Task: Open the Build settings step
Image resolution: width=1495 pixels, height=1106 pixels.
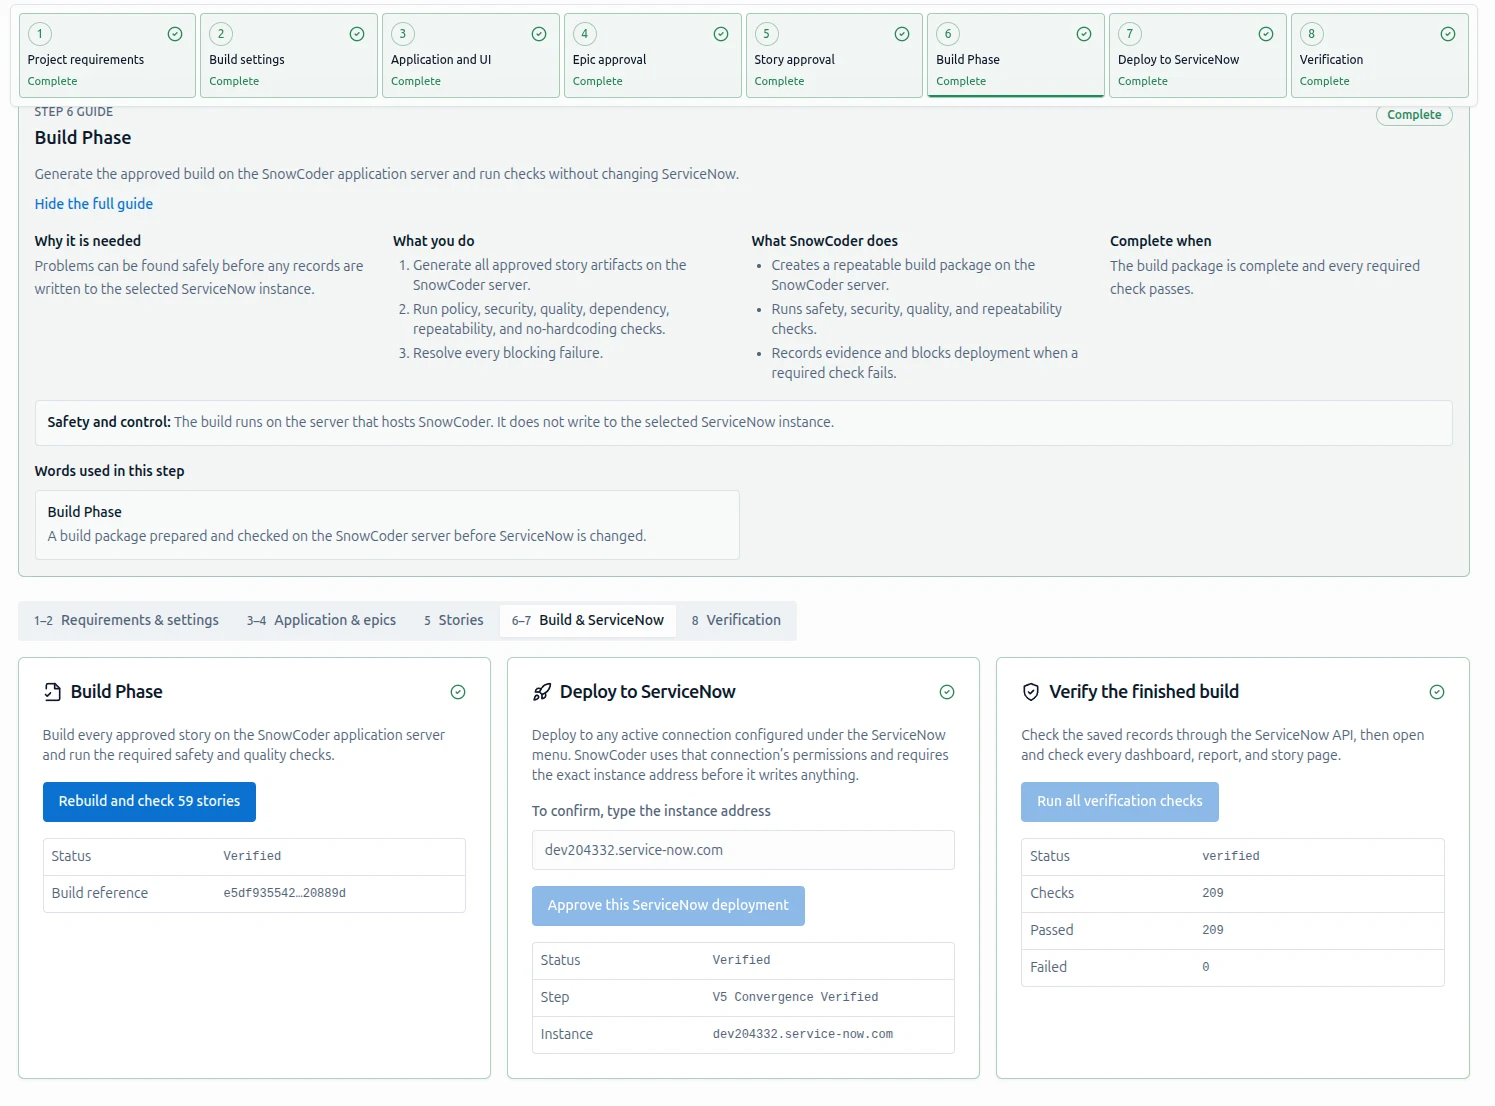Action: coord(289,56)
